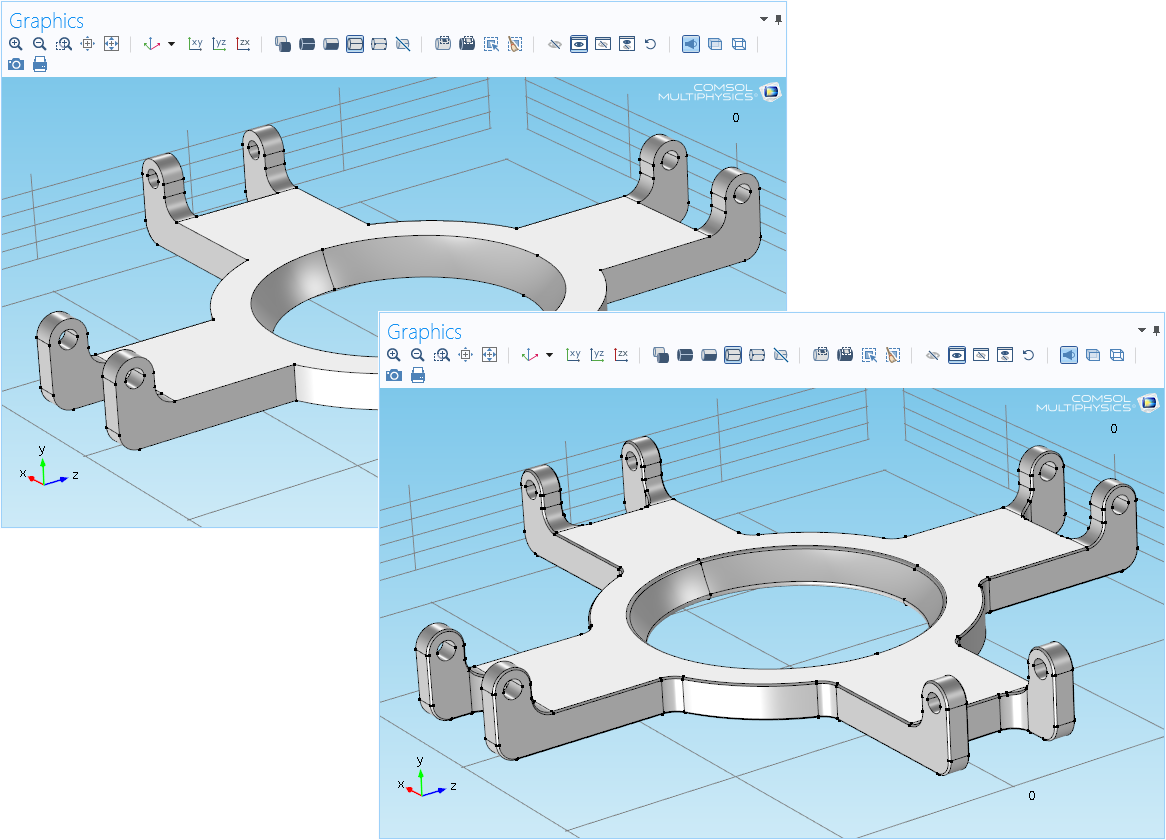Viewport: 1166px width, 840px height.
Task: Switch to YZ view in front Graphics window
Action: pos(597,355)
